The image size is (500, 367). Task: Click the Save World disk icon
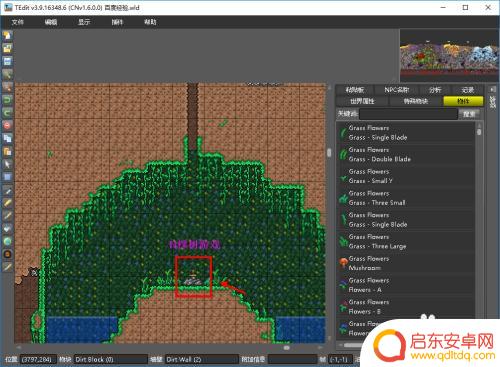[7, 61]
